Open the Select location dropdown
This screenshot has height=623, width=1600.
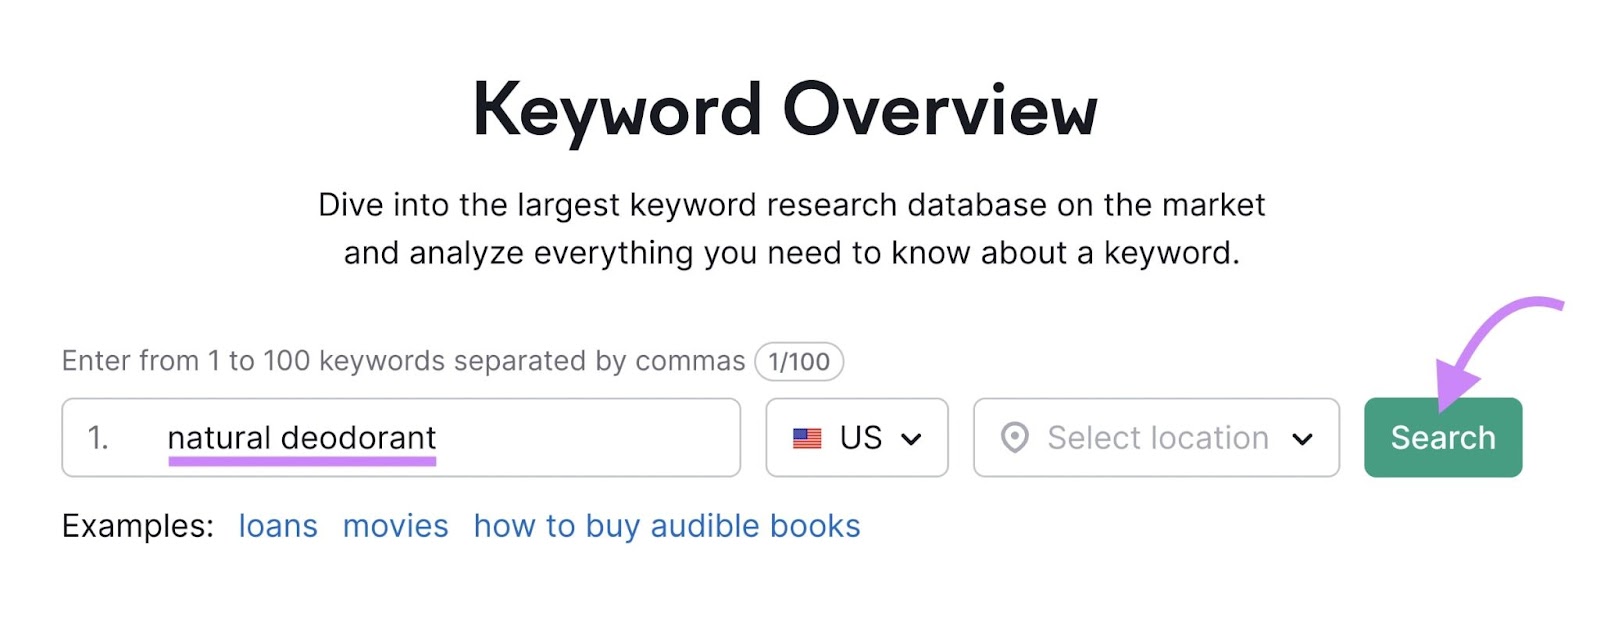pyautogui.click(x=1155, y=437)
